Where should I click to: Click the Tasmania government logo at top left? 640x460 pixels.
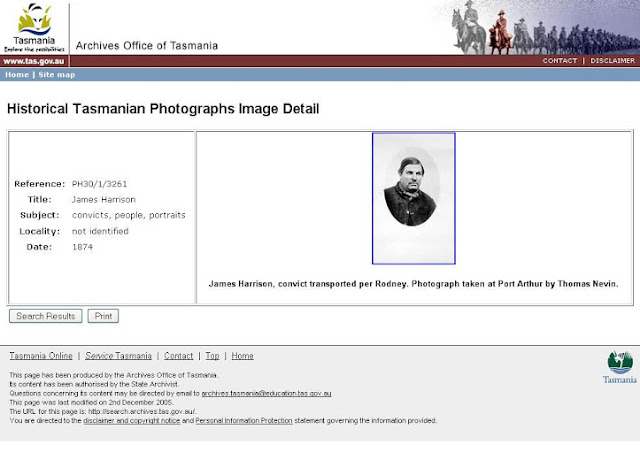[34, 28]
